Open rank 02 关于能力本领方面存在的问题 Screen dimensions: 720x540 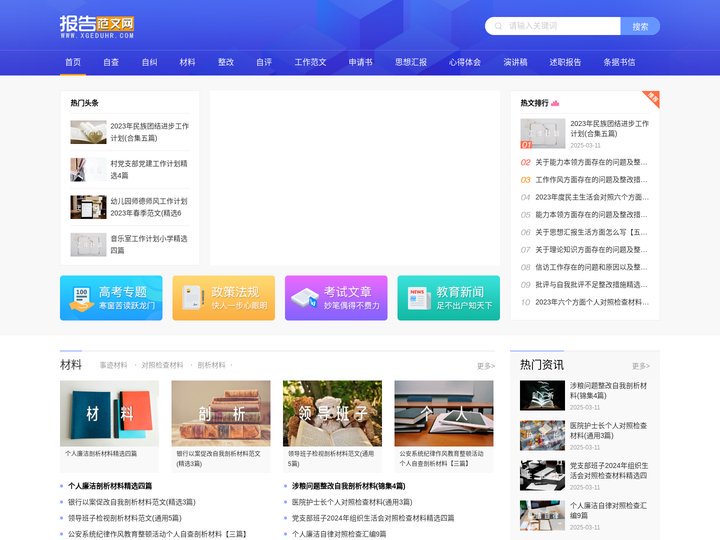point(591,162)
